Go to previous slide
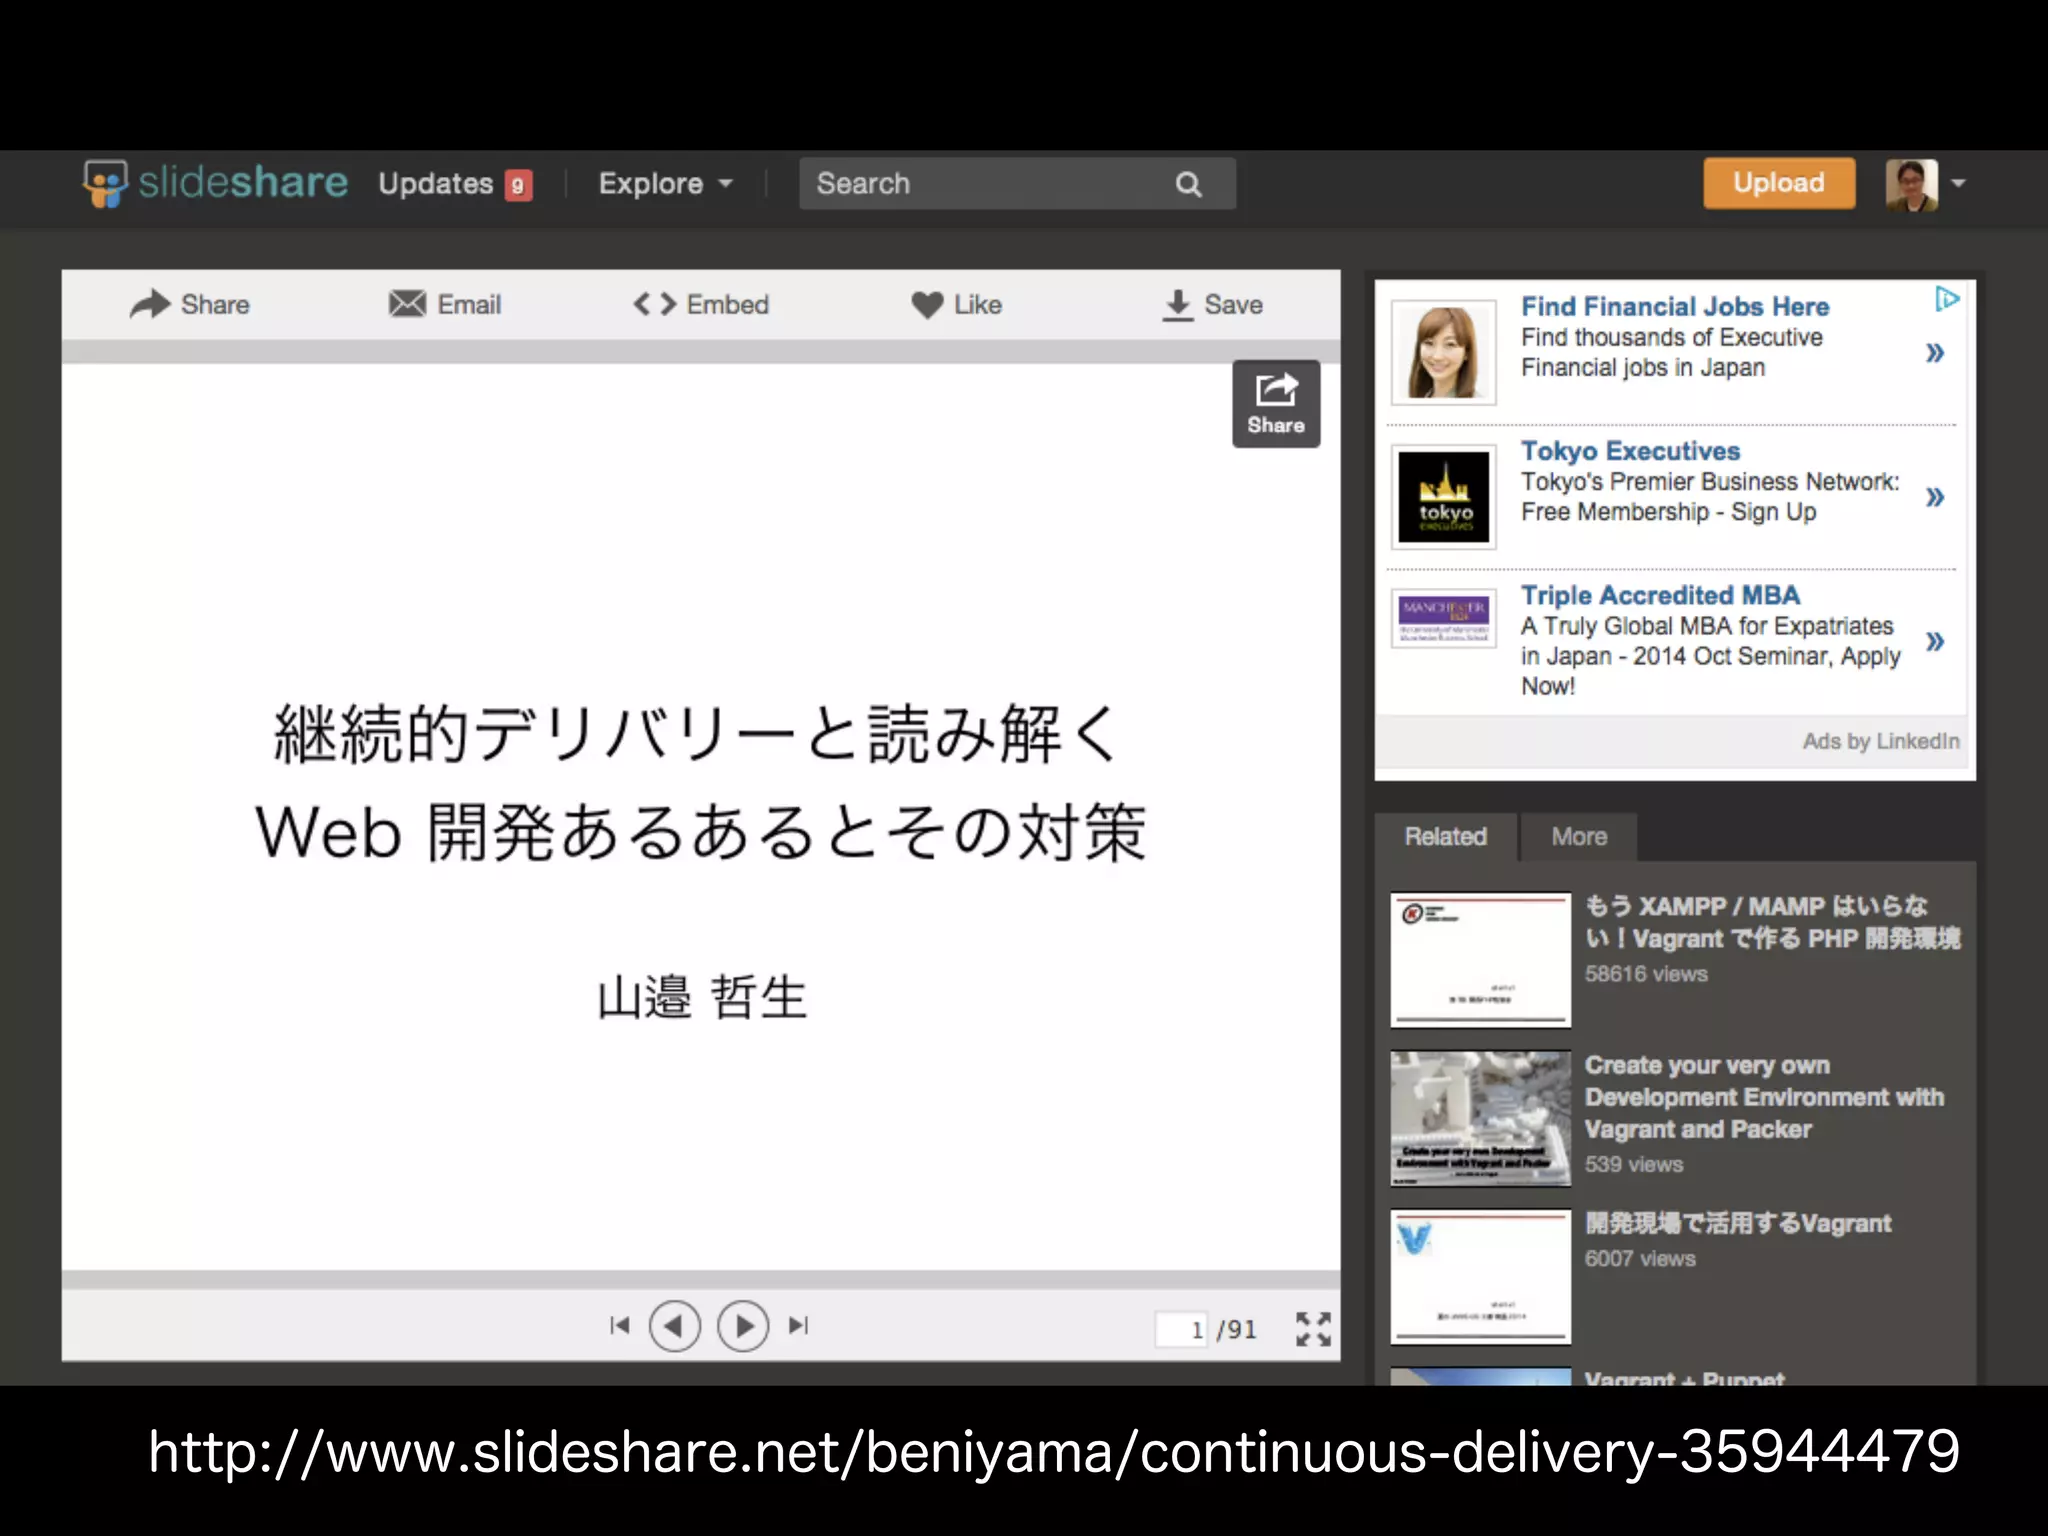This screenshot has width=2048, height=1536. 675,1326
